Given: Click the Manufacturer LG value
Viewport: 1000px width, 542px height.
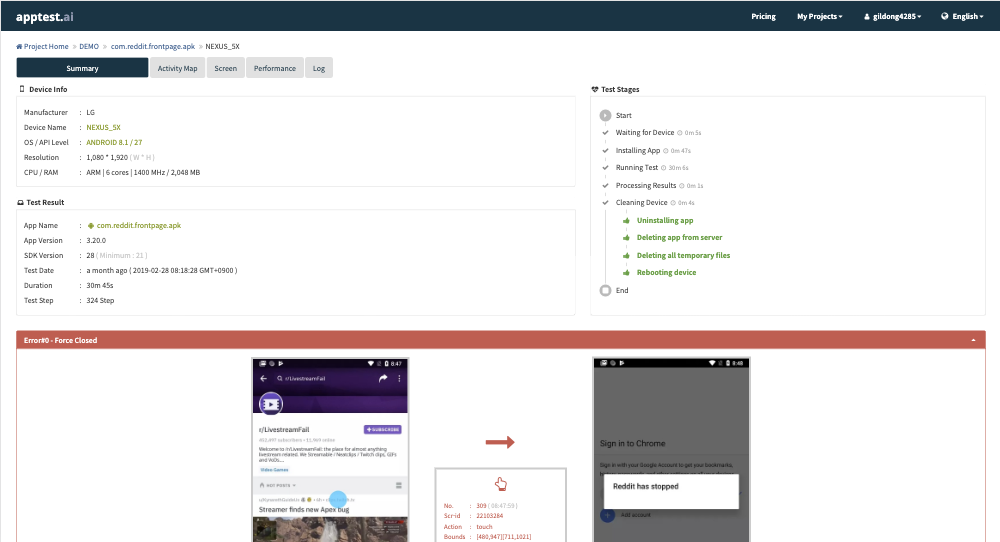Looking at the screenshot, I should point(91,113).
